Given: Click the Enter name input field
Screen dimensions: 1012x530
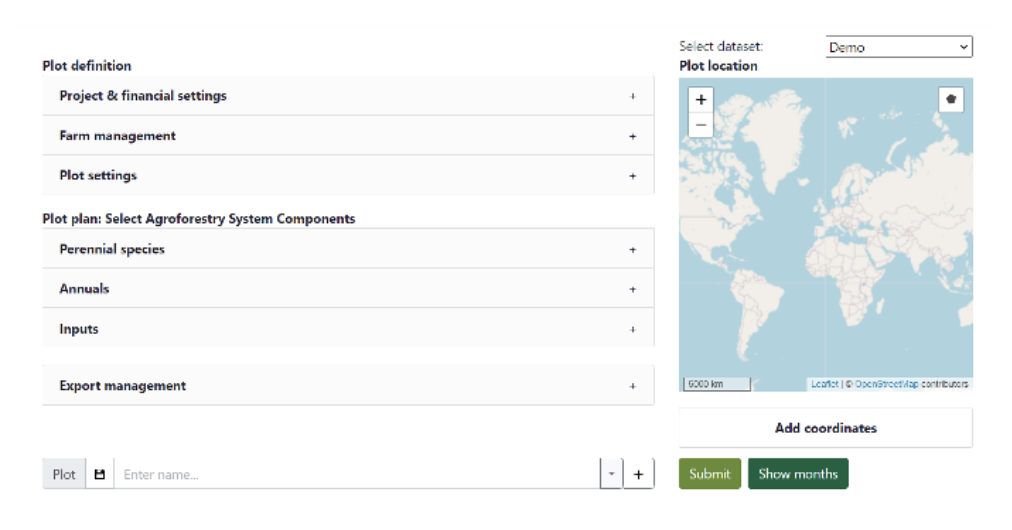Looking at the screenshot, I should pyautogui.click(x=355, y=474).
